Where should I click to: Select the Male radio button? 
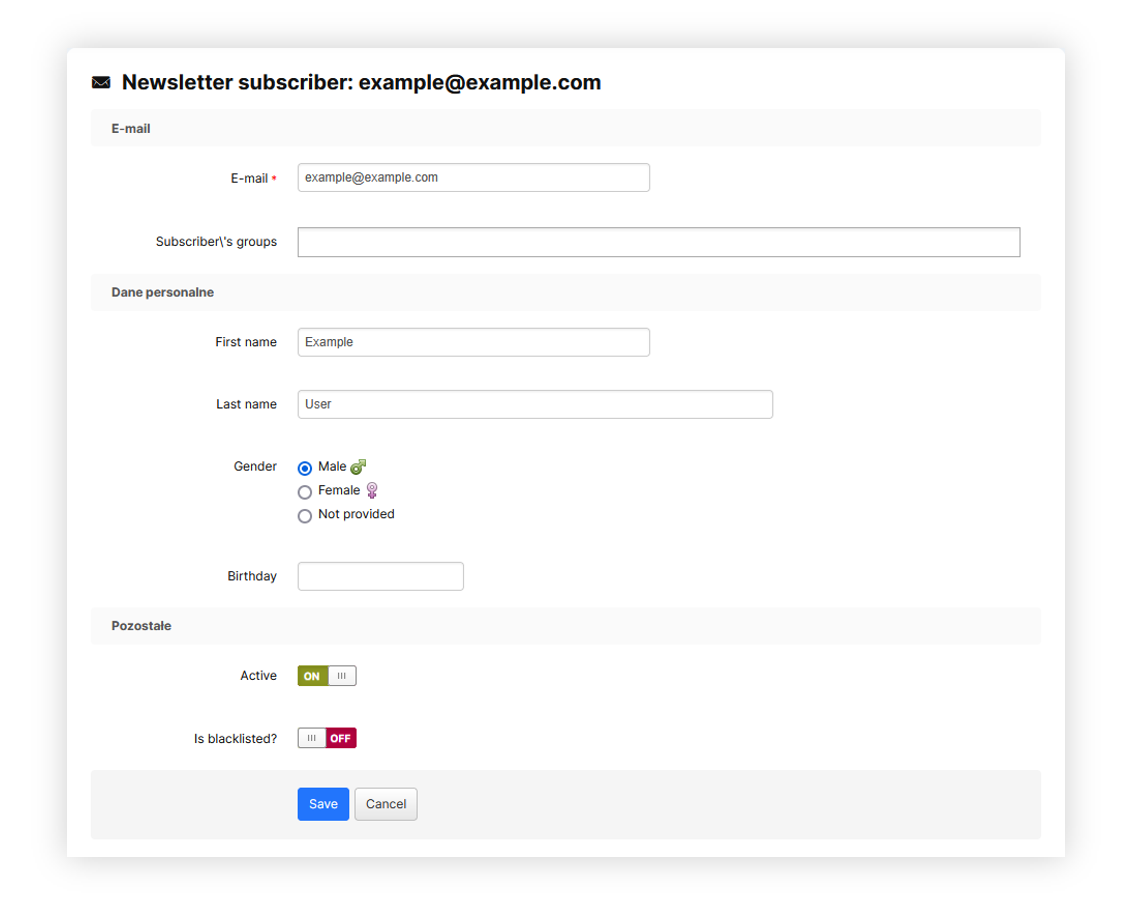305,468
